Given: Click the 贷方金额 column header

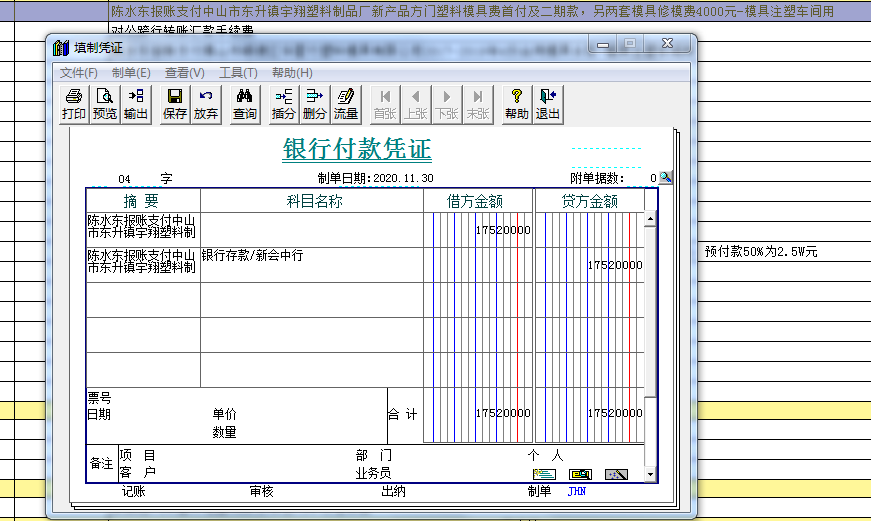Looking at the screenshot, I should (590, 201).
